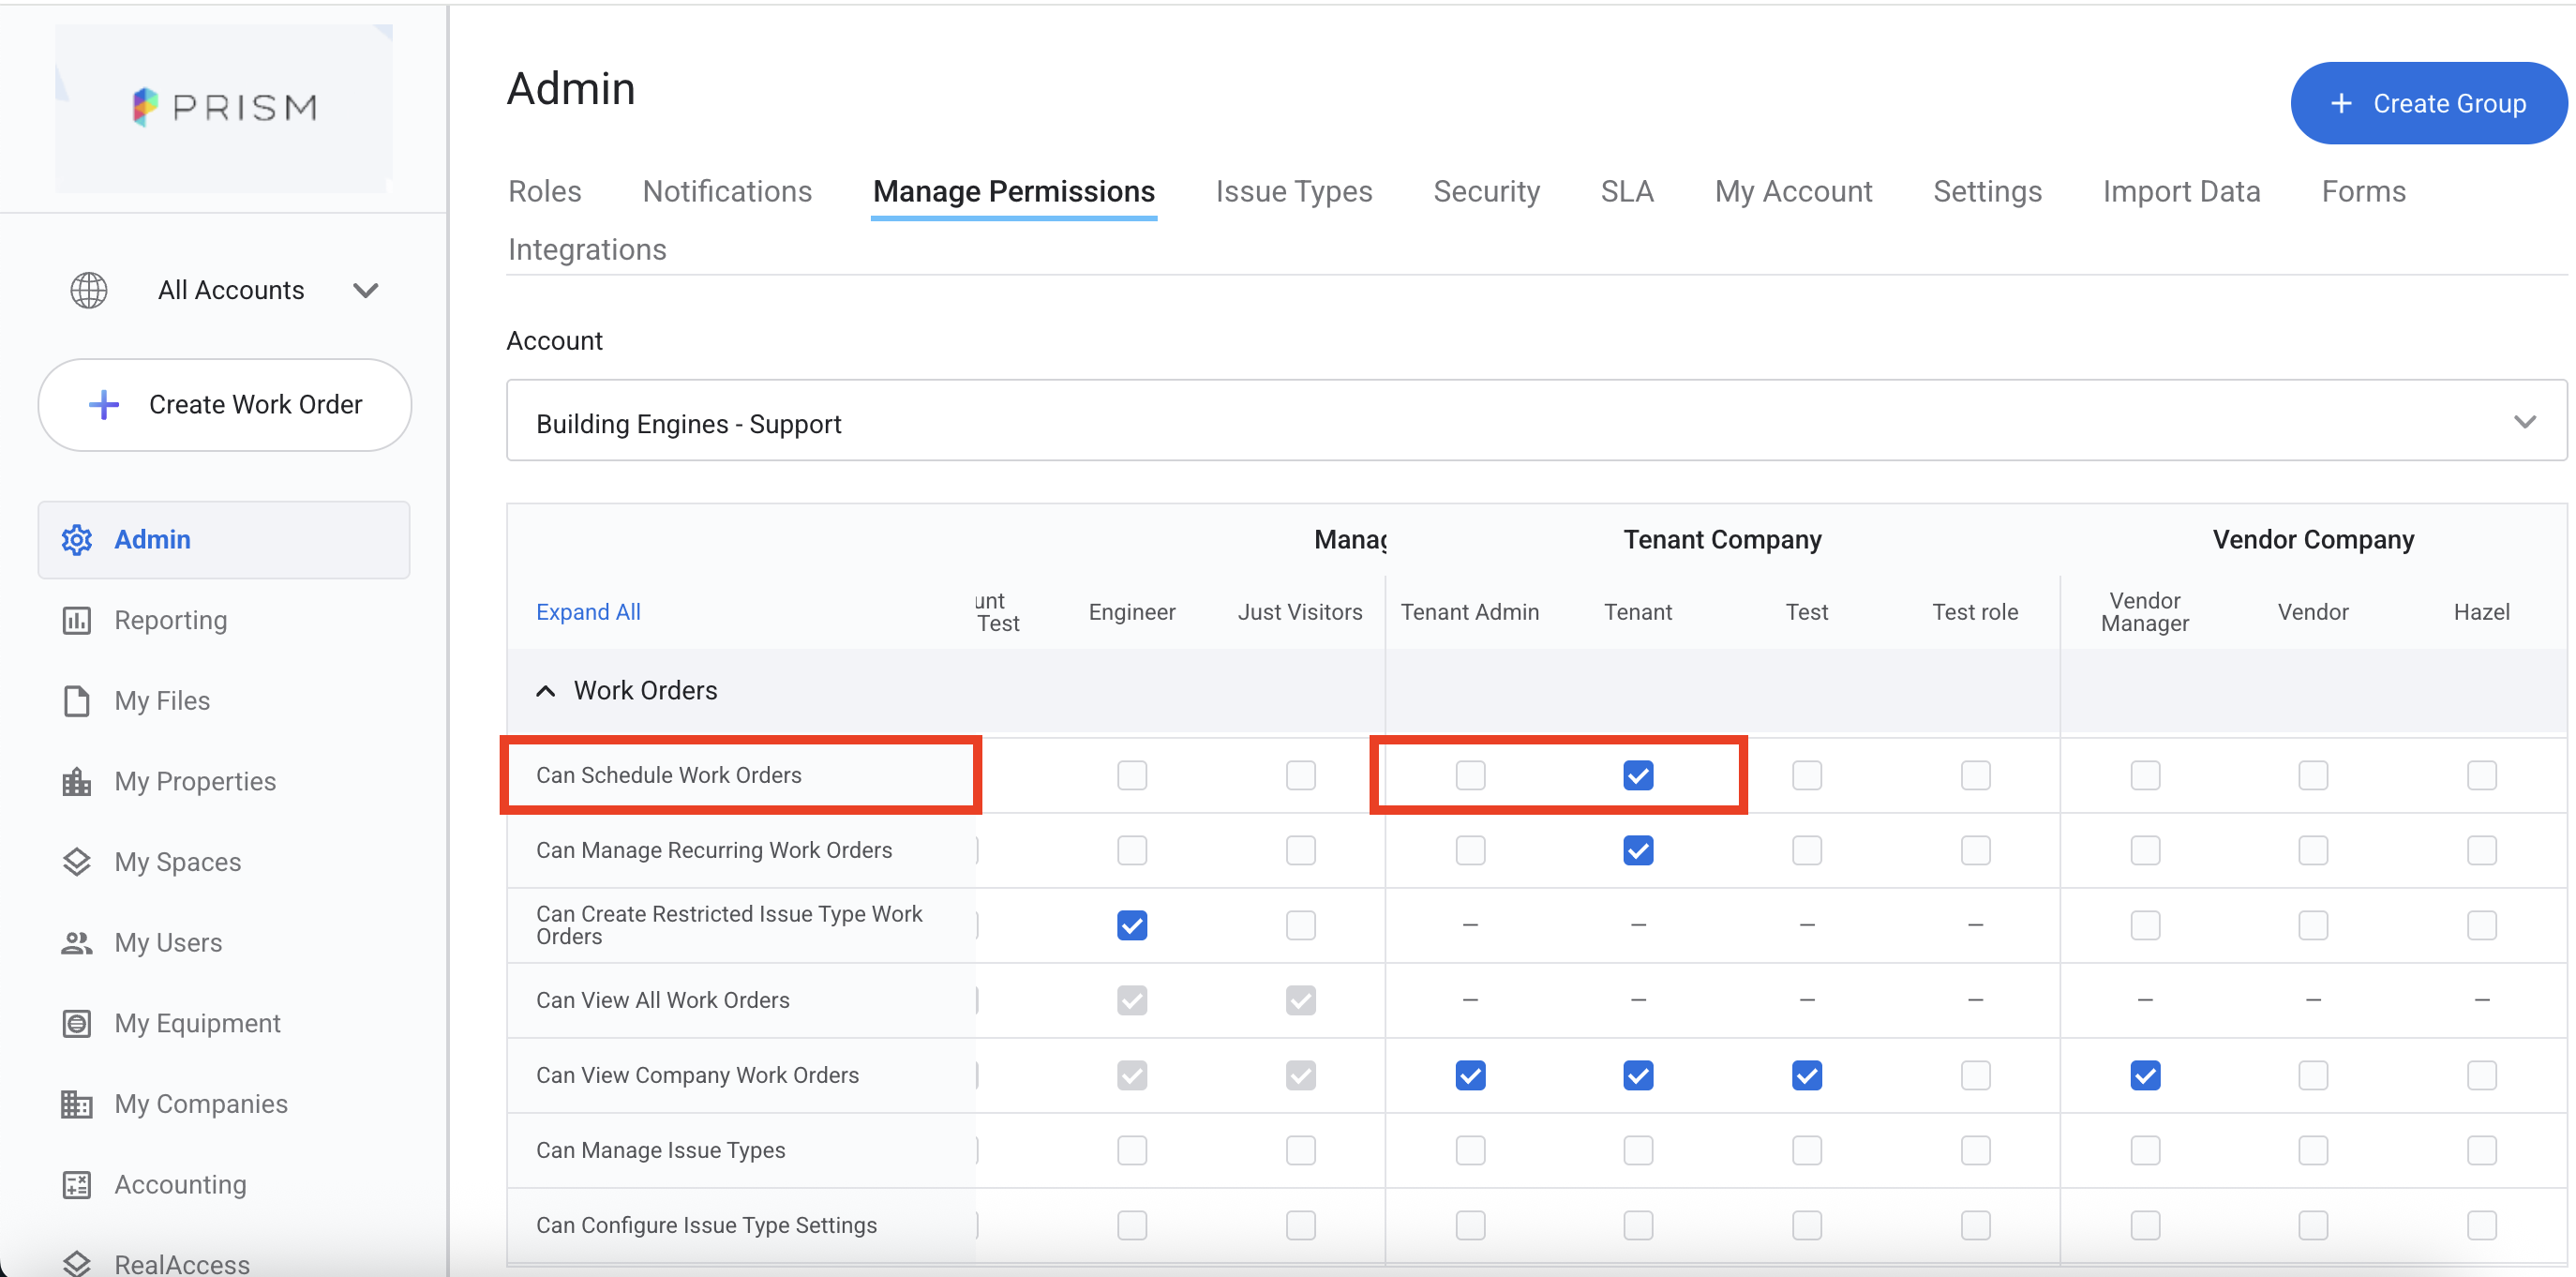Viewport: 2576px width, 1277px height.
Task: Uncheck Can View Company Work Orders for Vendor Manager
Action: [x=2145, y=1075]
